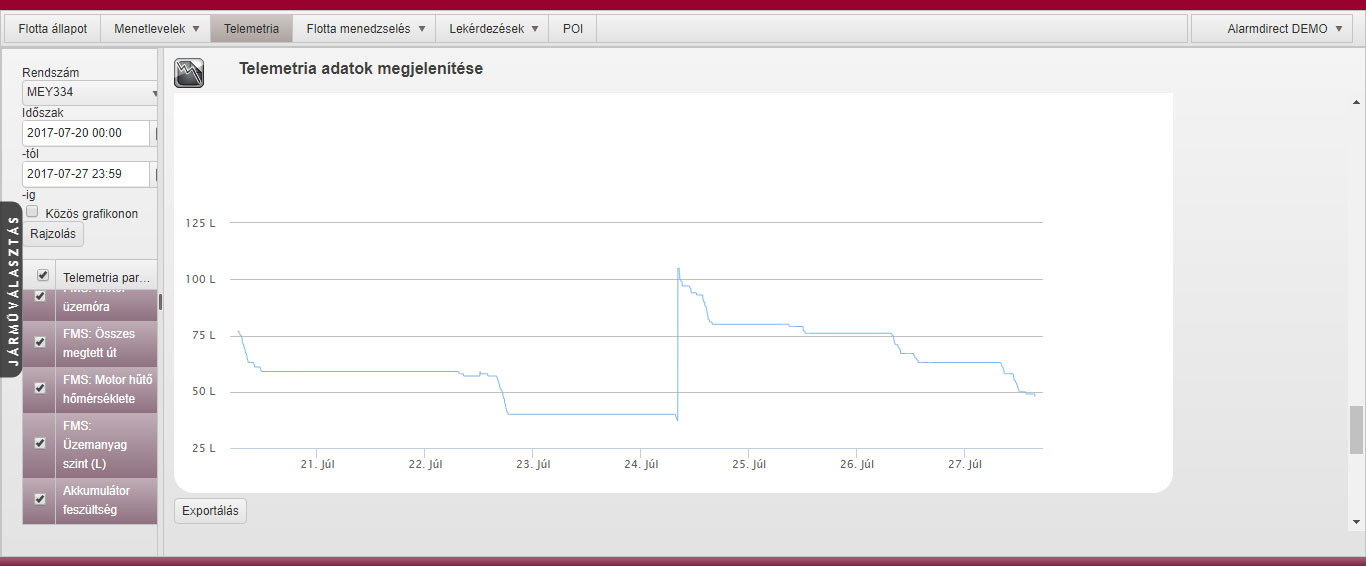Click the telemetry chart icon beside the title
This screenshot has height=566, width=1366.
tap(189, 72)
